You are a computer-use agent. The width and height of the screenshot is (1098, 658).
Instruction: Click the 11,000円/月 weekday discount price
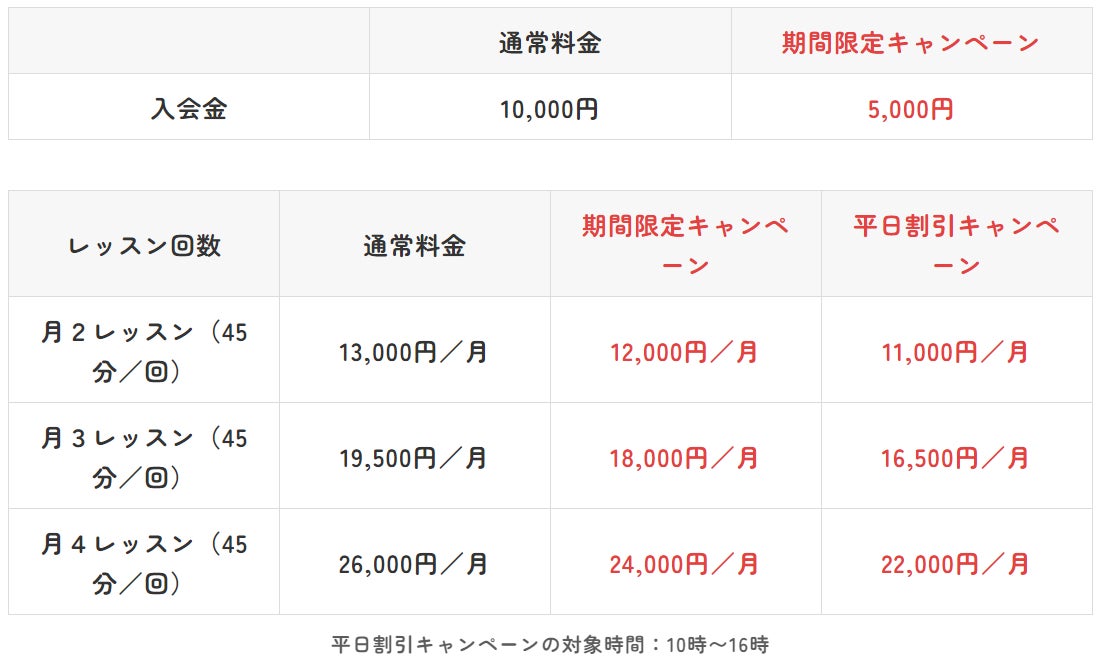[956, 352]
